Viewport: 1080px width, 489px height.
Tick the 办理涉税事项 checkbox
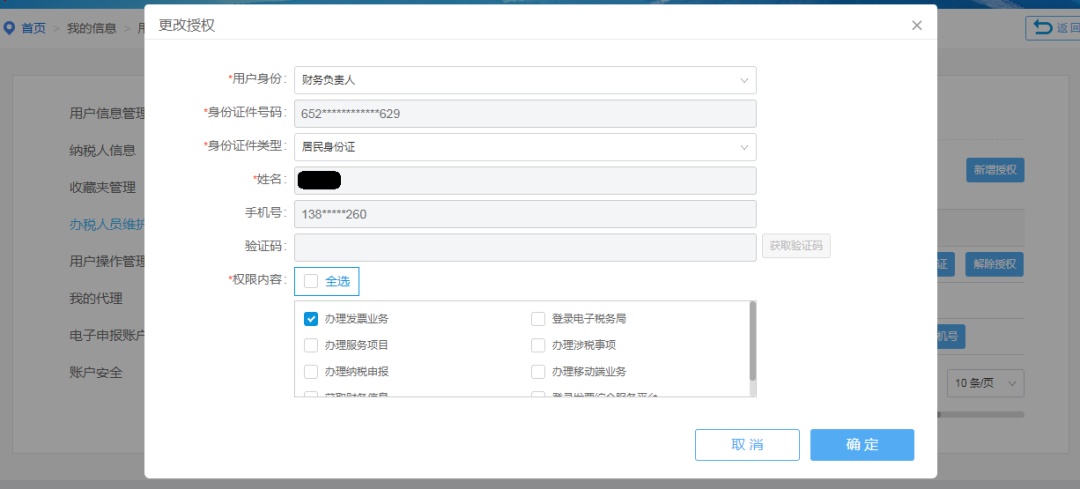click(x=538, y=345)
